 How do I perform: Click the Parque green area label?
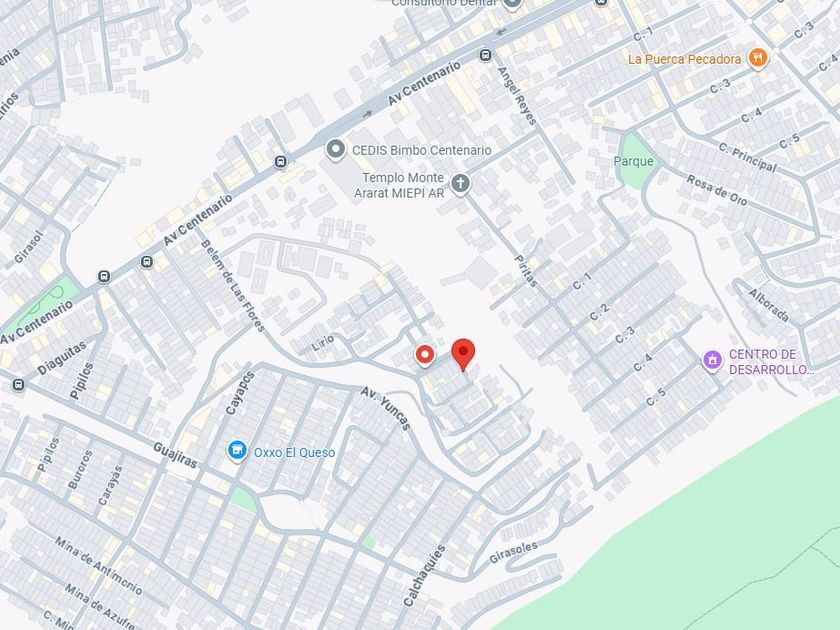[x=634, y=161]
